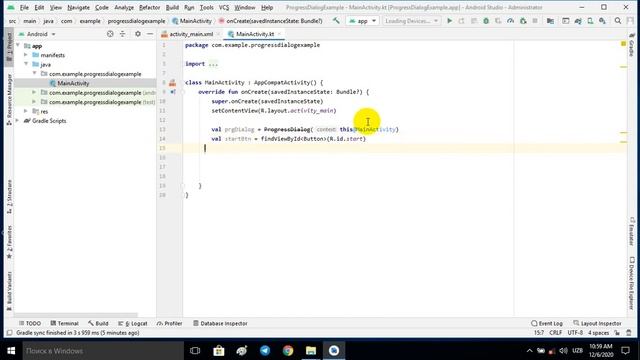Click Sync Project with Gradle Files icon
This screenshot has width=640, height=360.
(x=578, y=20)
